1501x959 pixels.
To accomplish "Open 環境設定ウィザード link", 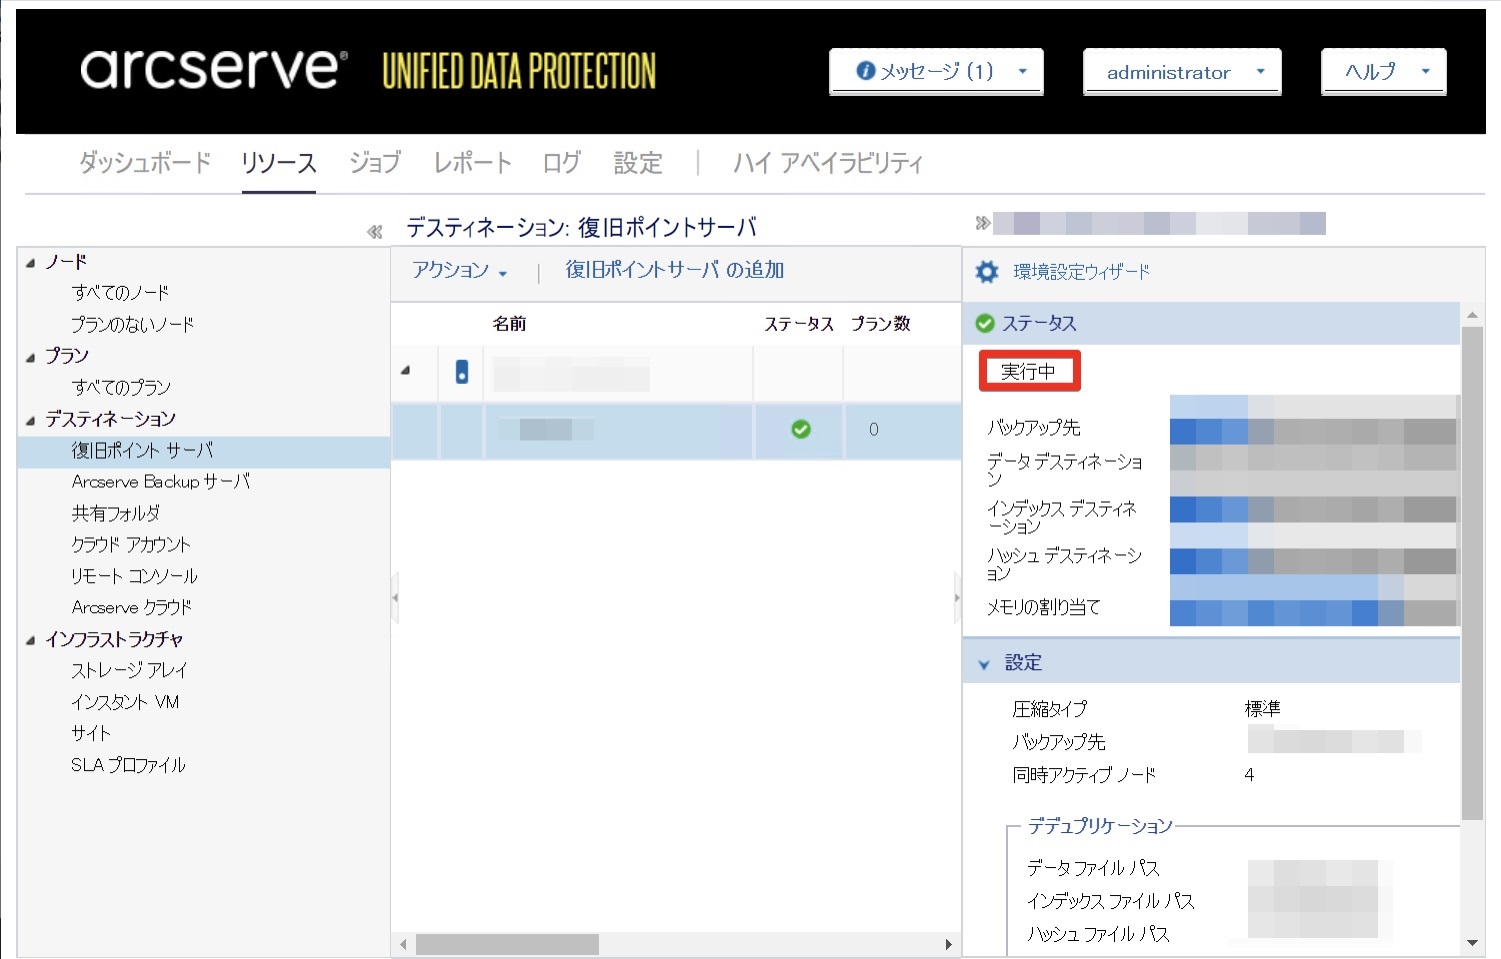I will (x=1081, y=272).
